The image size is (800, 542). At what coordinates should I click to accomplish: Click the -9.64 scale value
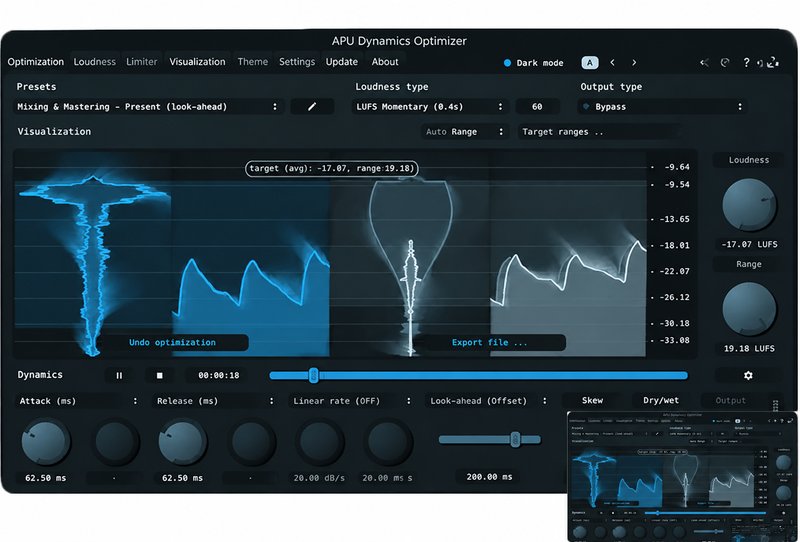[x=677, y=167]
